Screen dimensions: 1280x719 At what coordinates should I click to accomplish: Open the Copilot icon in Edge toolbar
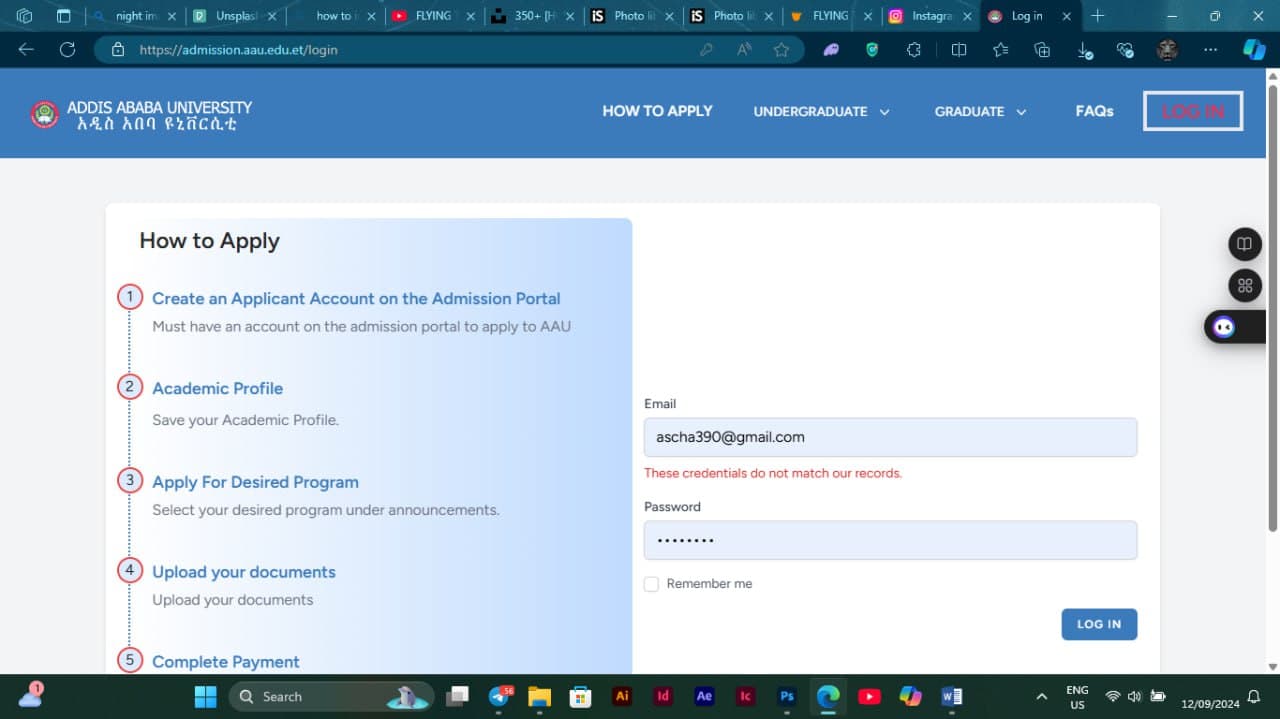click(x=1254, y=50)
